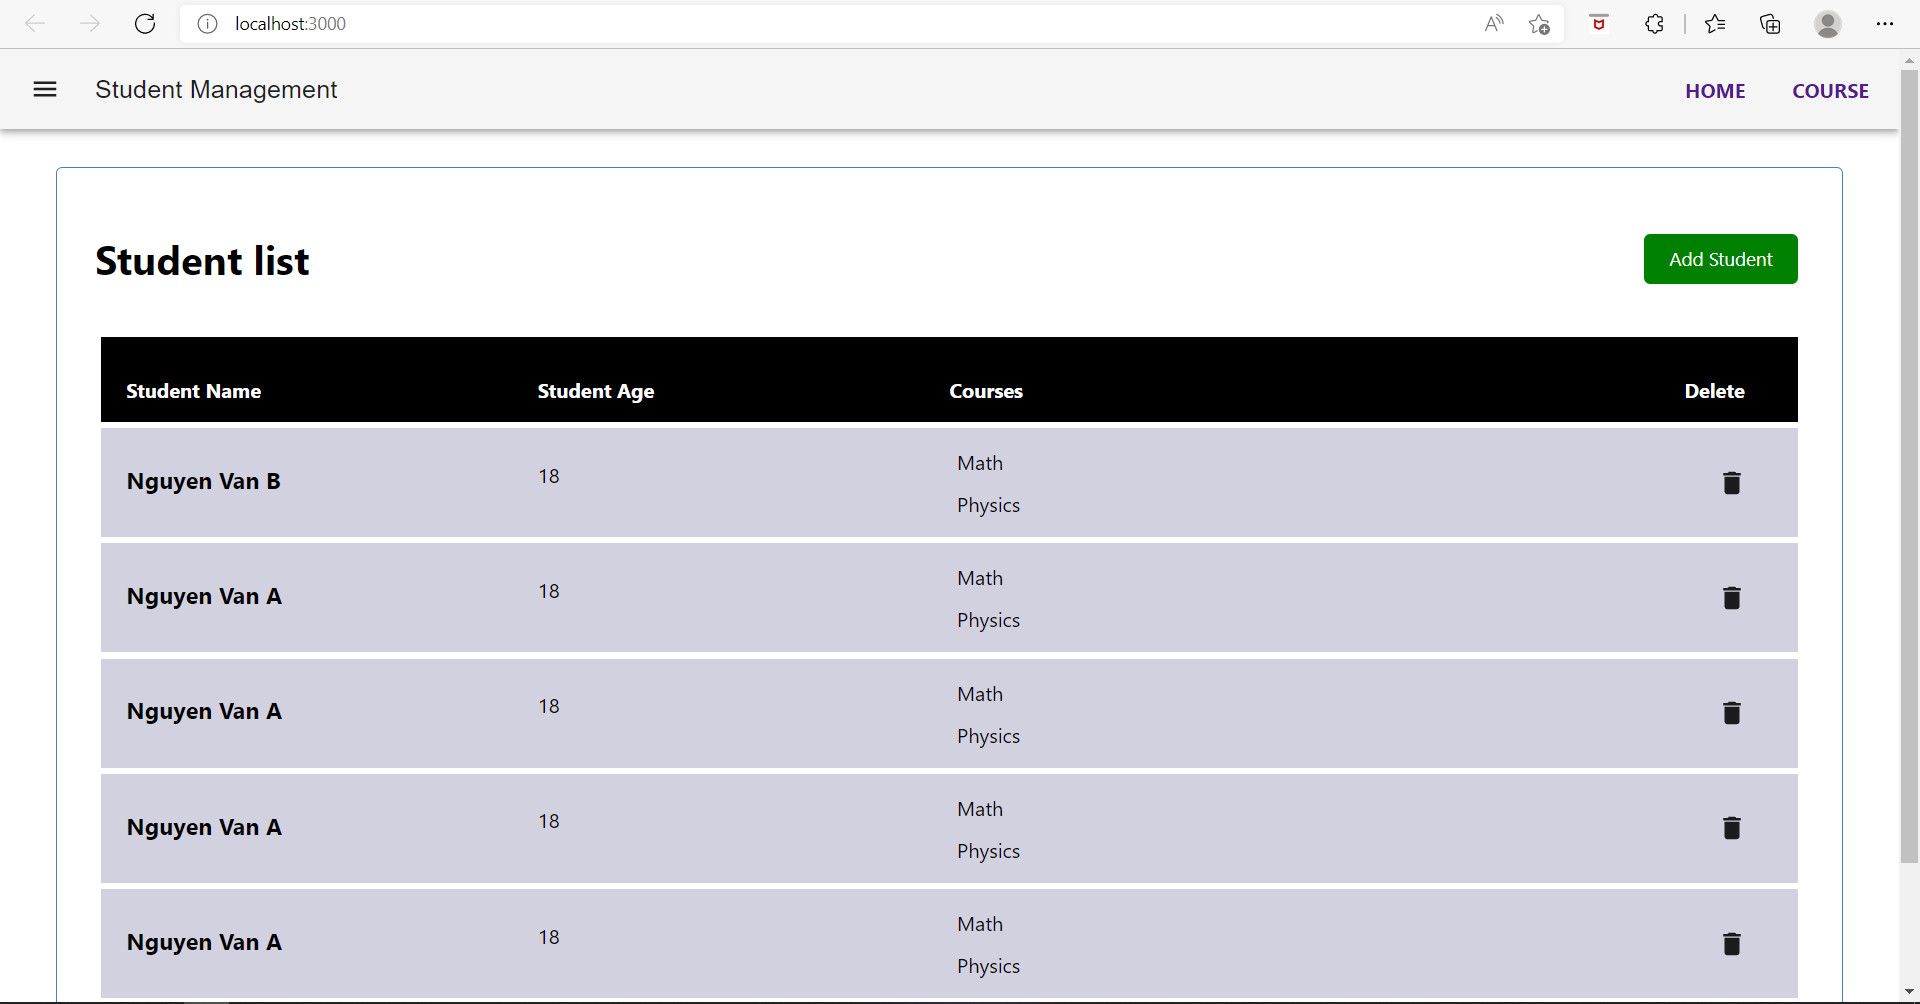Open the browser favorites list
This screenshot has height=1004, width=1920.
click(1715, 23)
